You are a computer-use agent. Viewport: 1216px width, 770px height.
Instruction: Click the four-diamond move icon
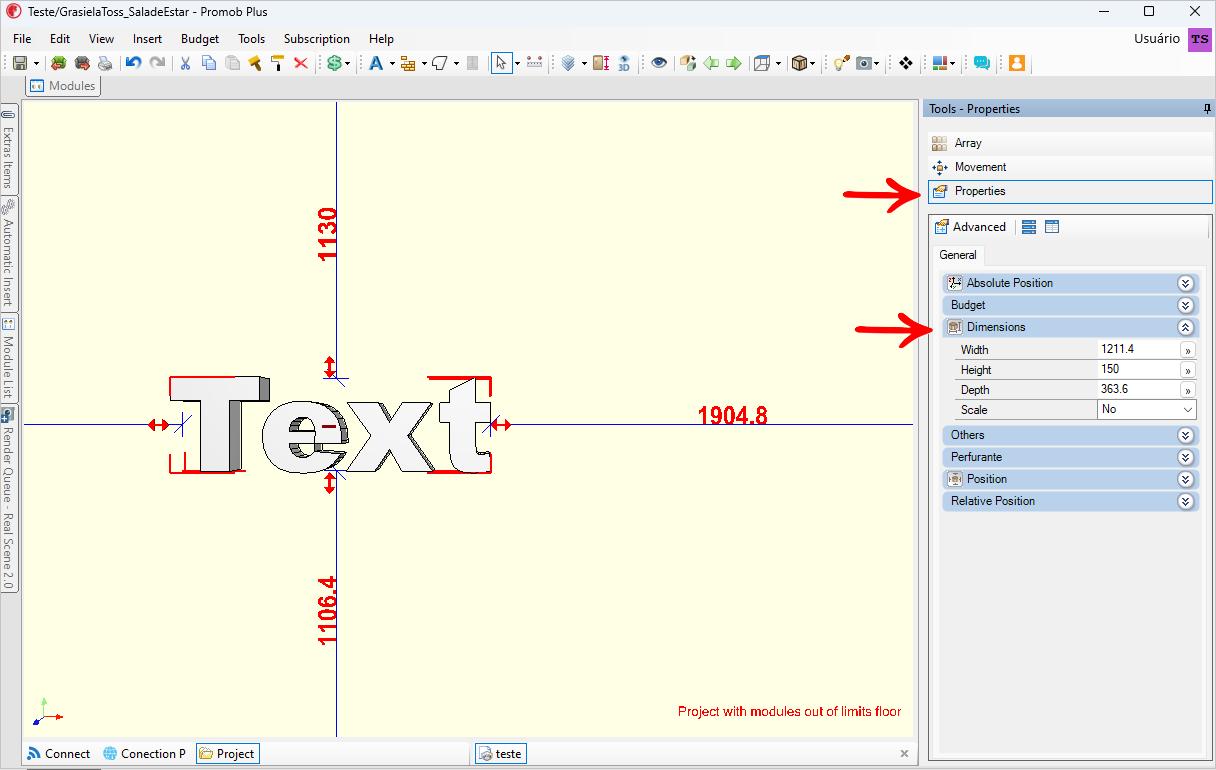coord(906,63)
